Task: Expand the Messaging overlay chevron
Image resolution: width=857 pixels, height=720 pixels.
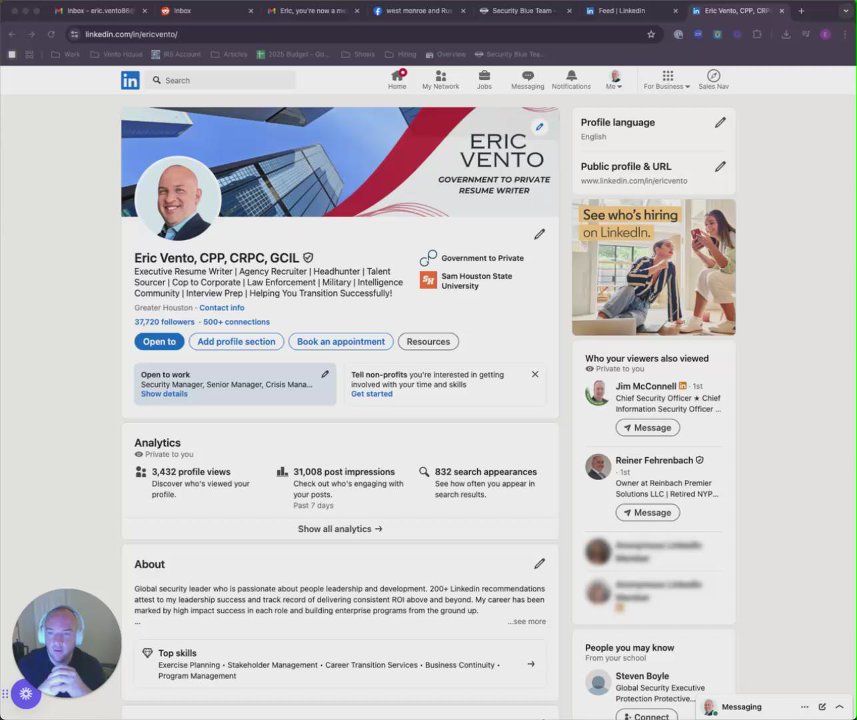Action: pos(840,707)
